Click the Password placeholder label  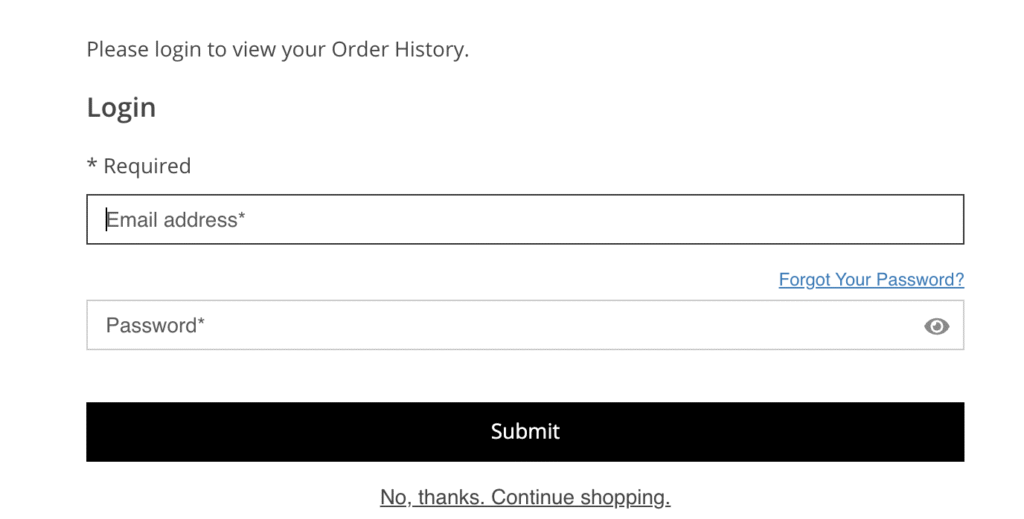click(155, 326)
